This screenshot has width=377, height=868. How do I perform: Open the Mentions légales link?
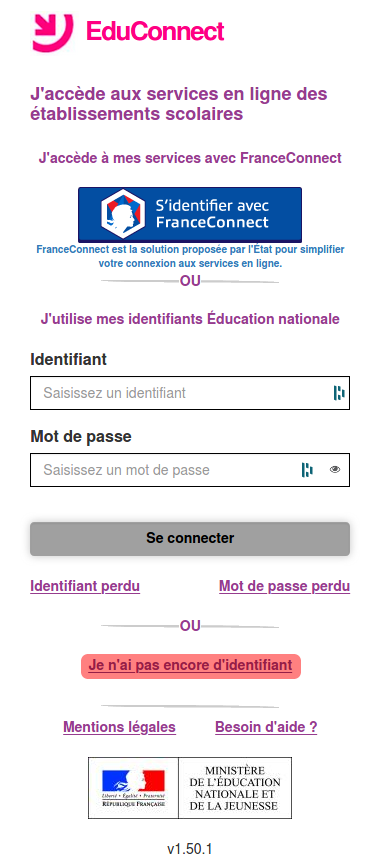120,727
